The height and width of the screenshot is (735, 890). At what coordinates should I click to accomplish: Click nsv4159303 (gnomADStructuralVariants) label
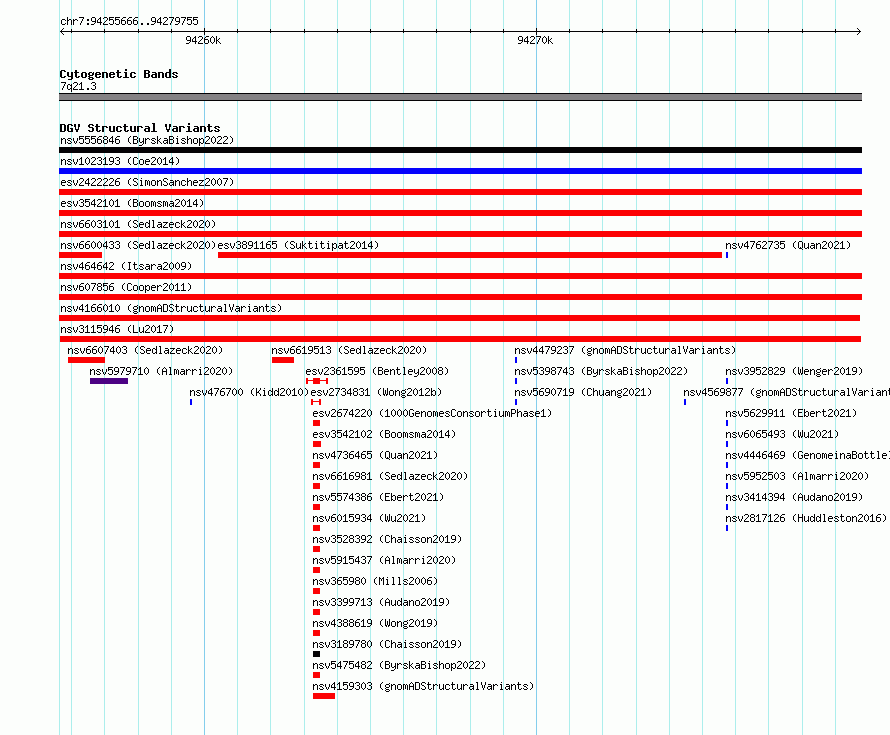(423, 686)
